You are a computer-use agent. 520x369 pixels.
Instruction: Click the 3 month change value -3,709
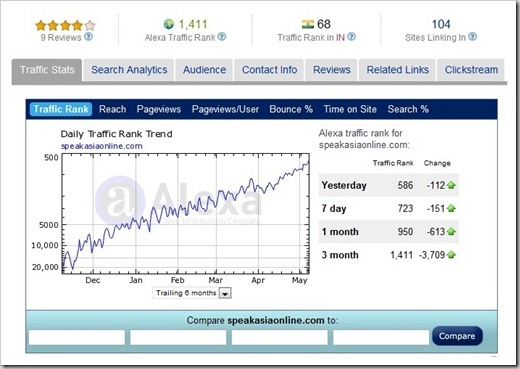click(432, 255)
